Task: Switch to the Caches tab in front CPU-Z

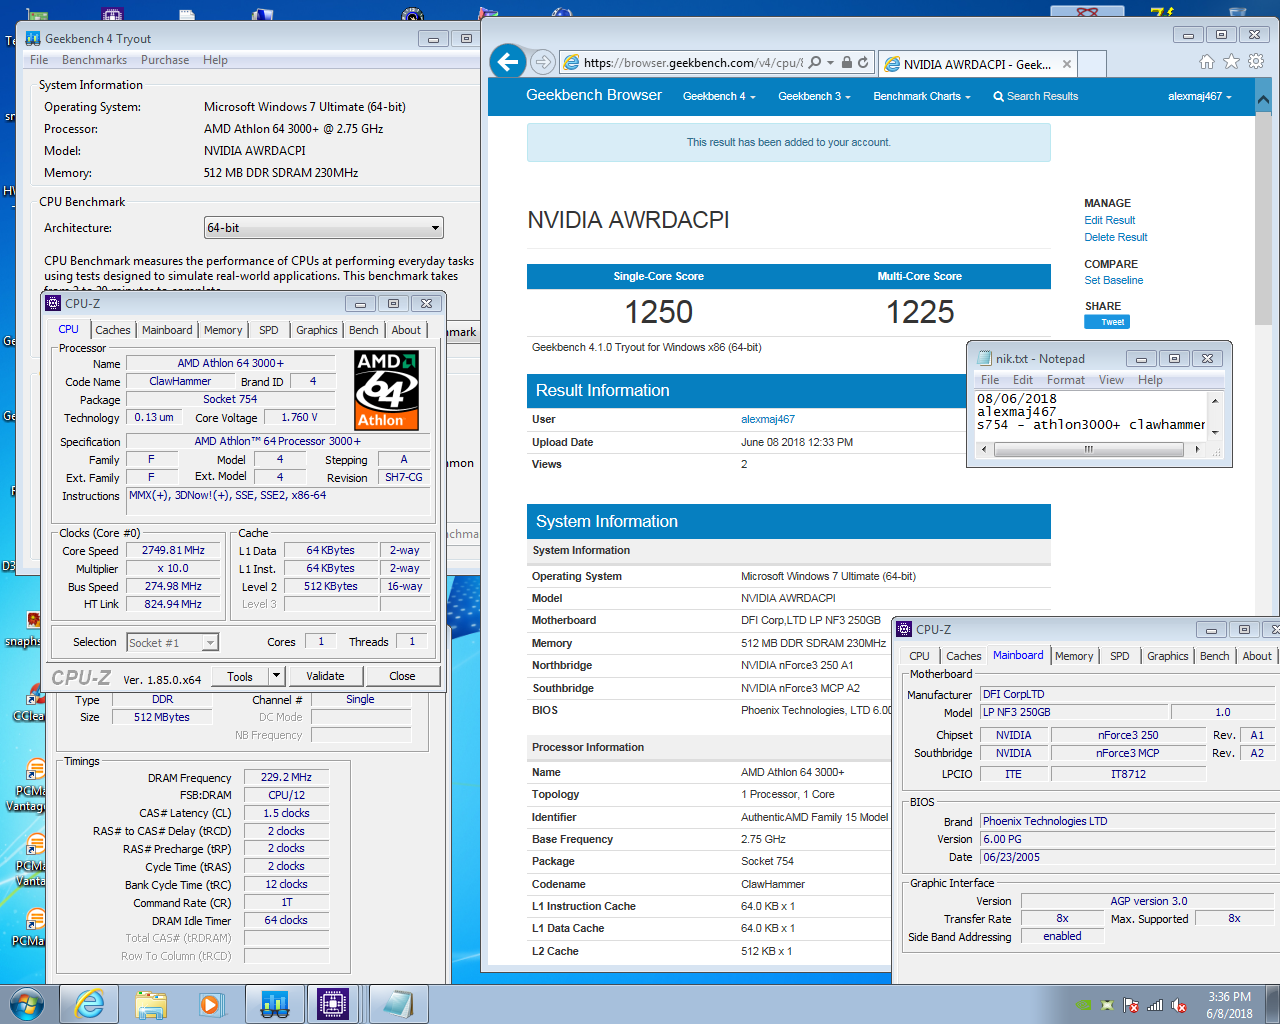Action: tap(113, 330)
